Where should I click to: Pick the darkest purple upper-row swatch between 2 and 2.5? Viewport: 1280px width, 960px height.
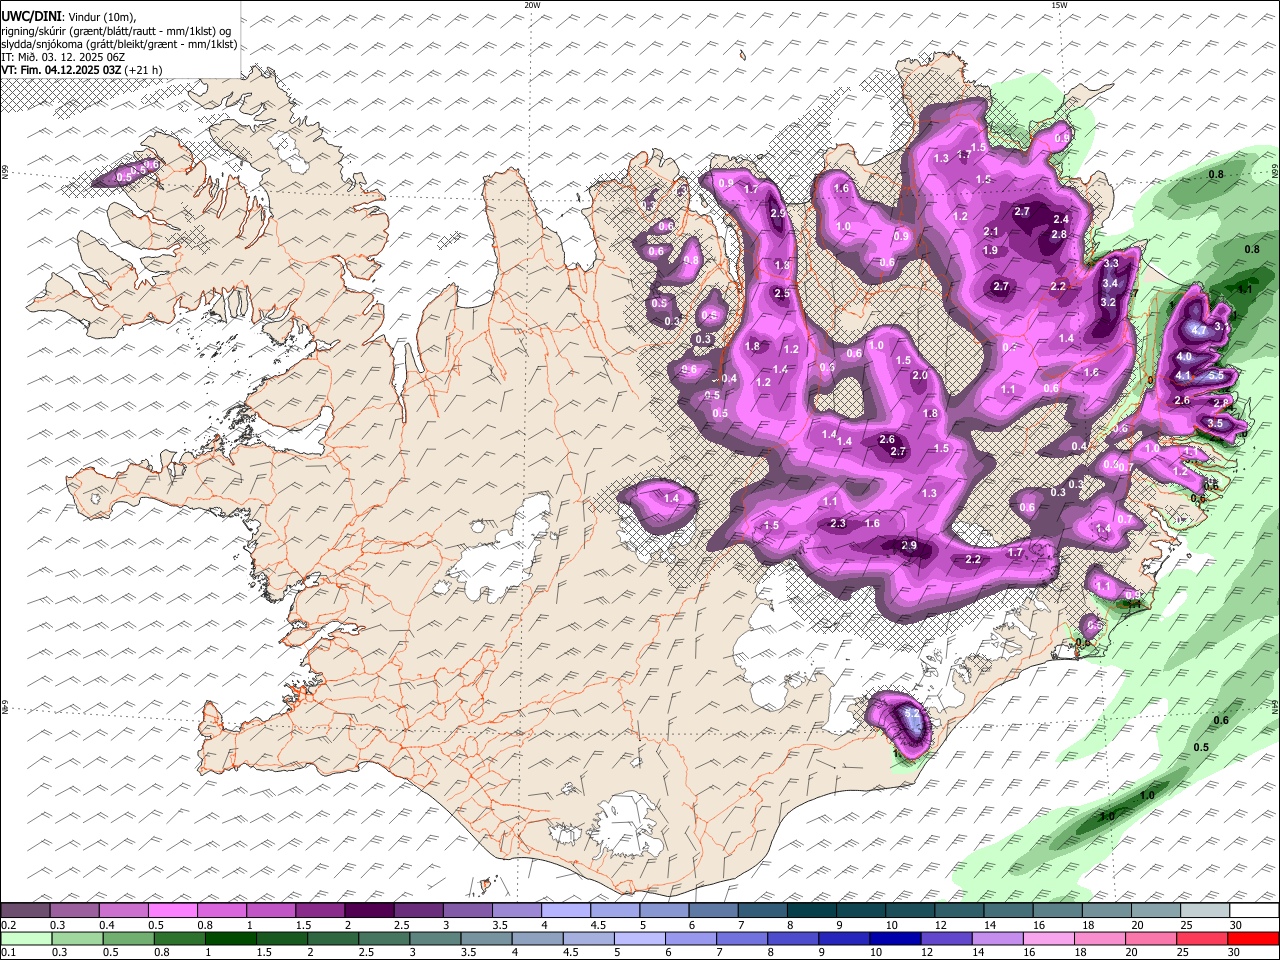pos(368,910)
